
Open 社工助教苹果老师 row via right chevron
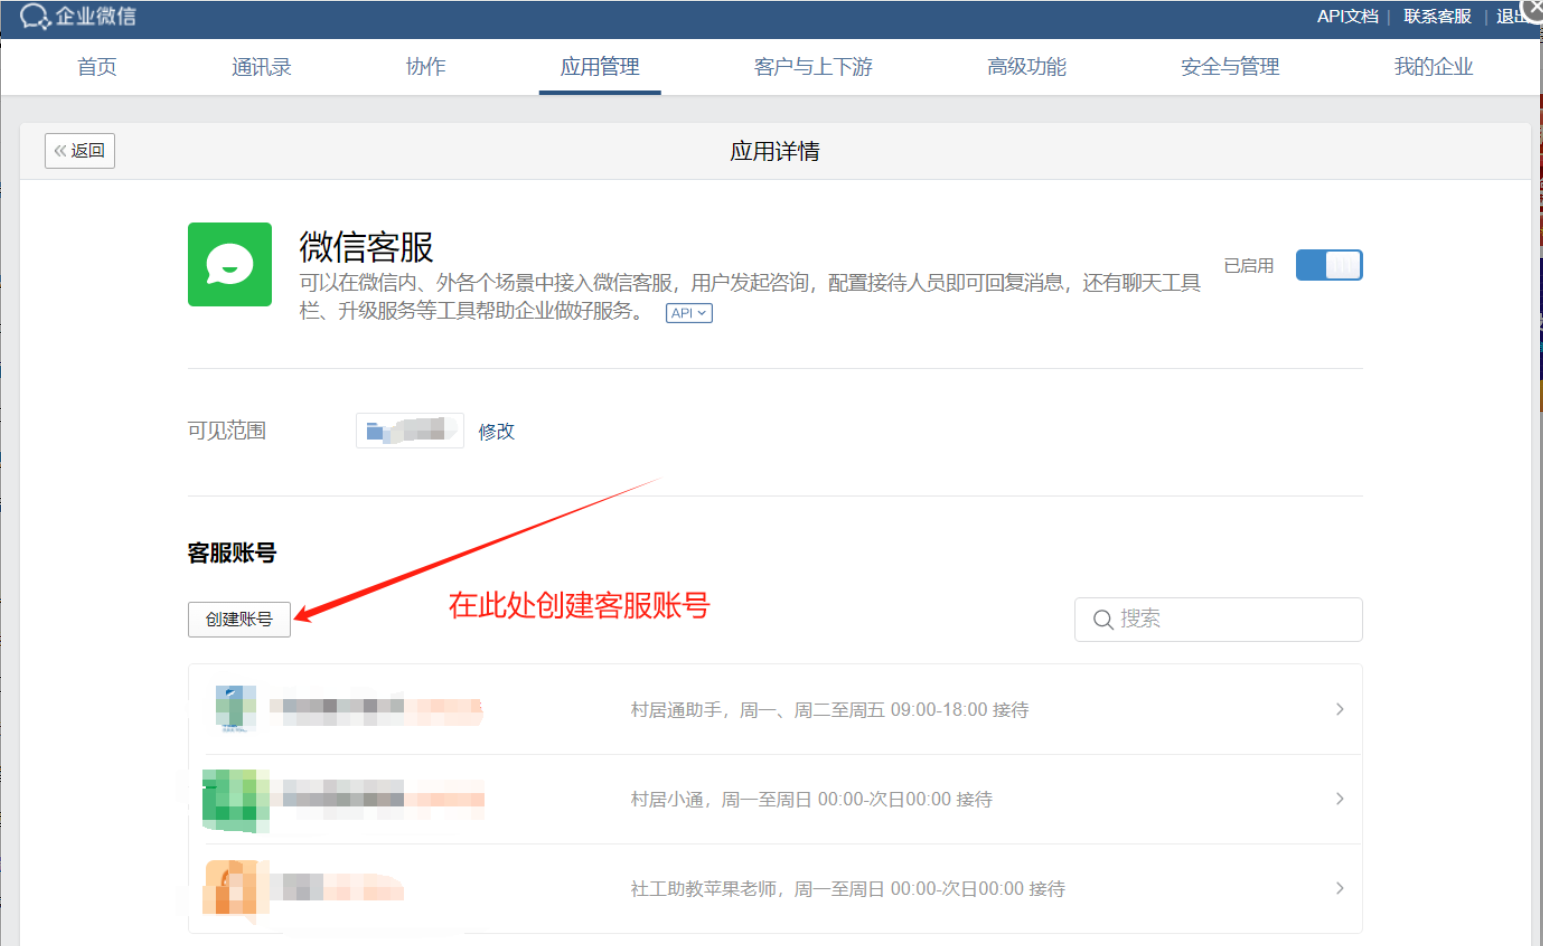(x=1339, y=888)
